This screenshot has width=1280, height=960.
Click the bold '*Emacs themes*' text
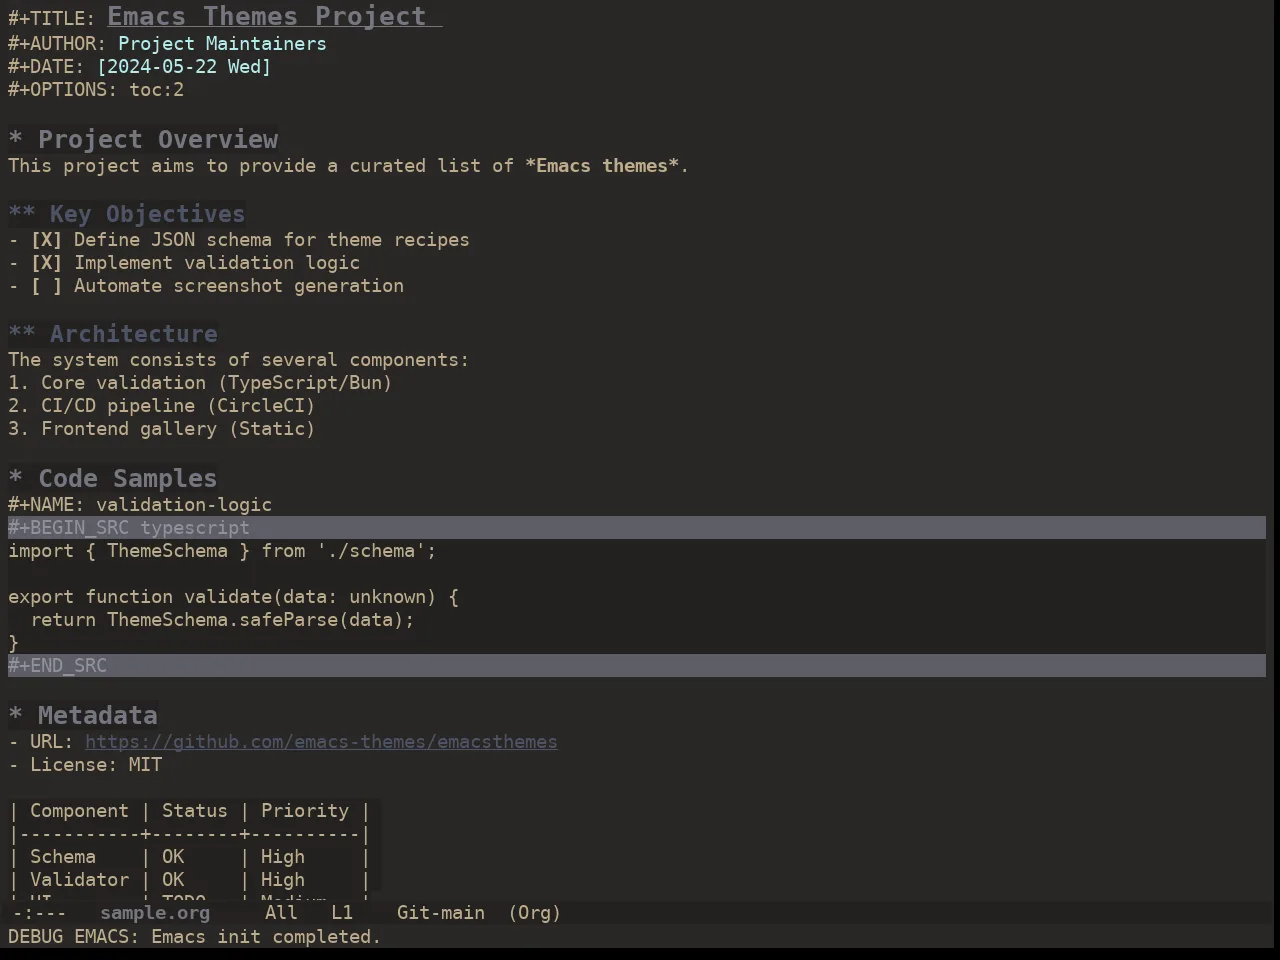click(x=602, y=166)
